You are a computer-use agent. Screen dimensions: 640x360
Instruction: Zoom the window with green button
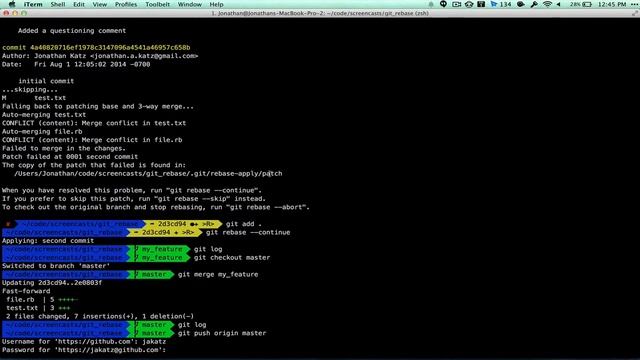pos(24,13)
